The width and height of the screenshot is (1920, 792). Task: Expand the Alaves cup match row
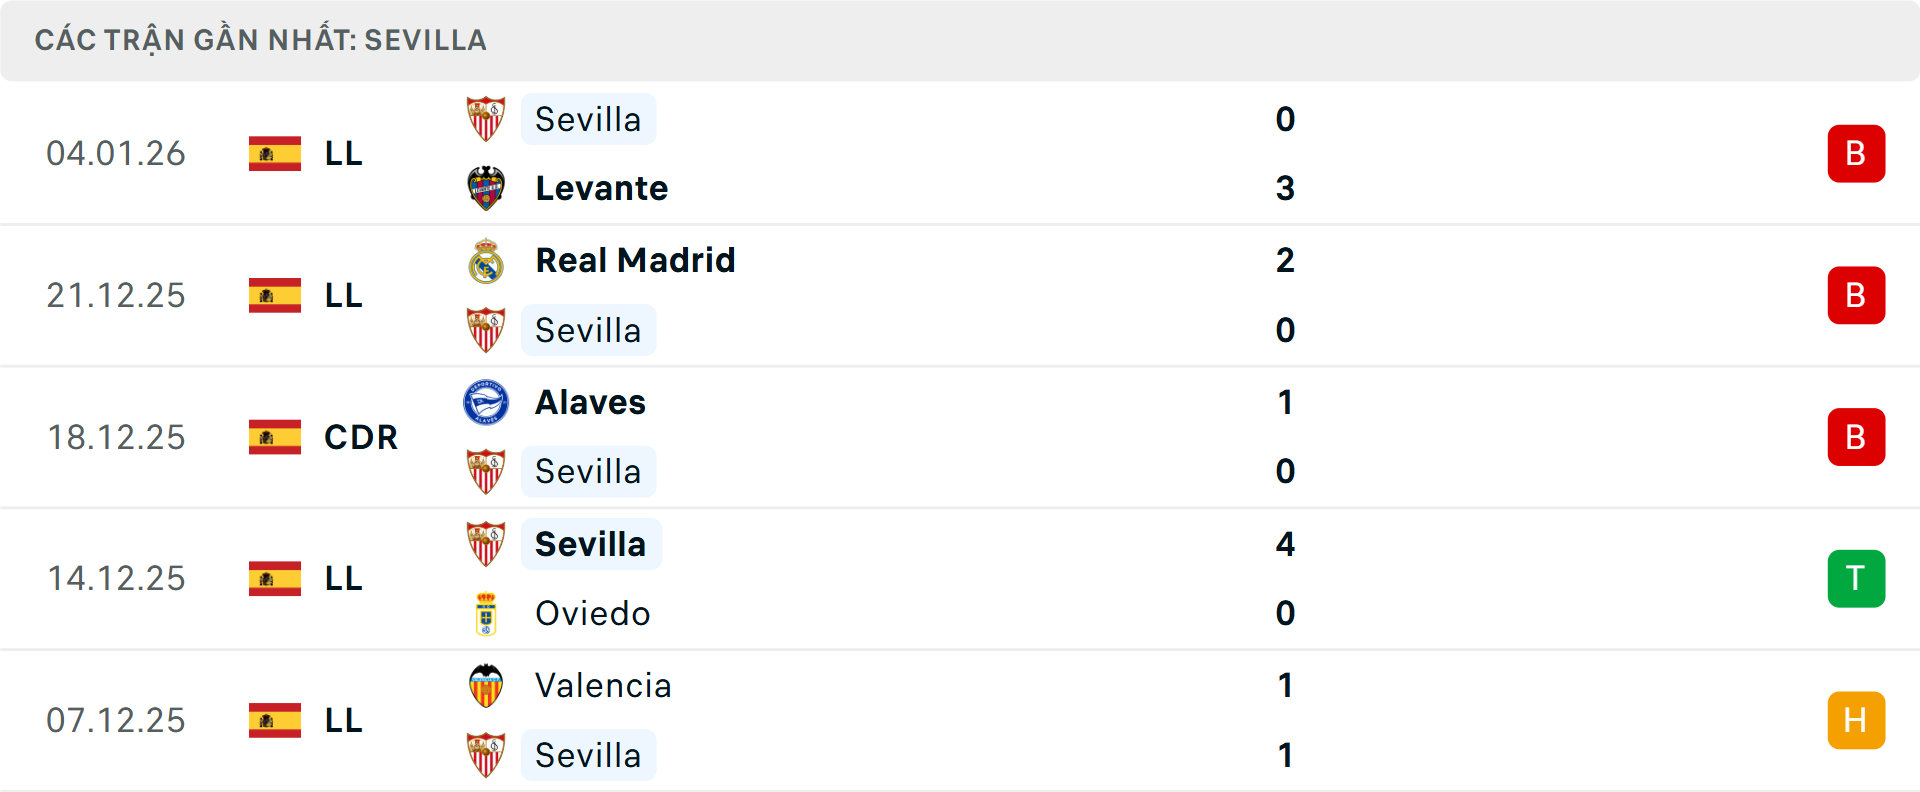coord(960,437)
